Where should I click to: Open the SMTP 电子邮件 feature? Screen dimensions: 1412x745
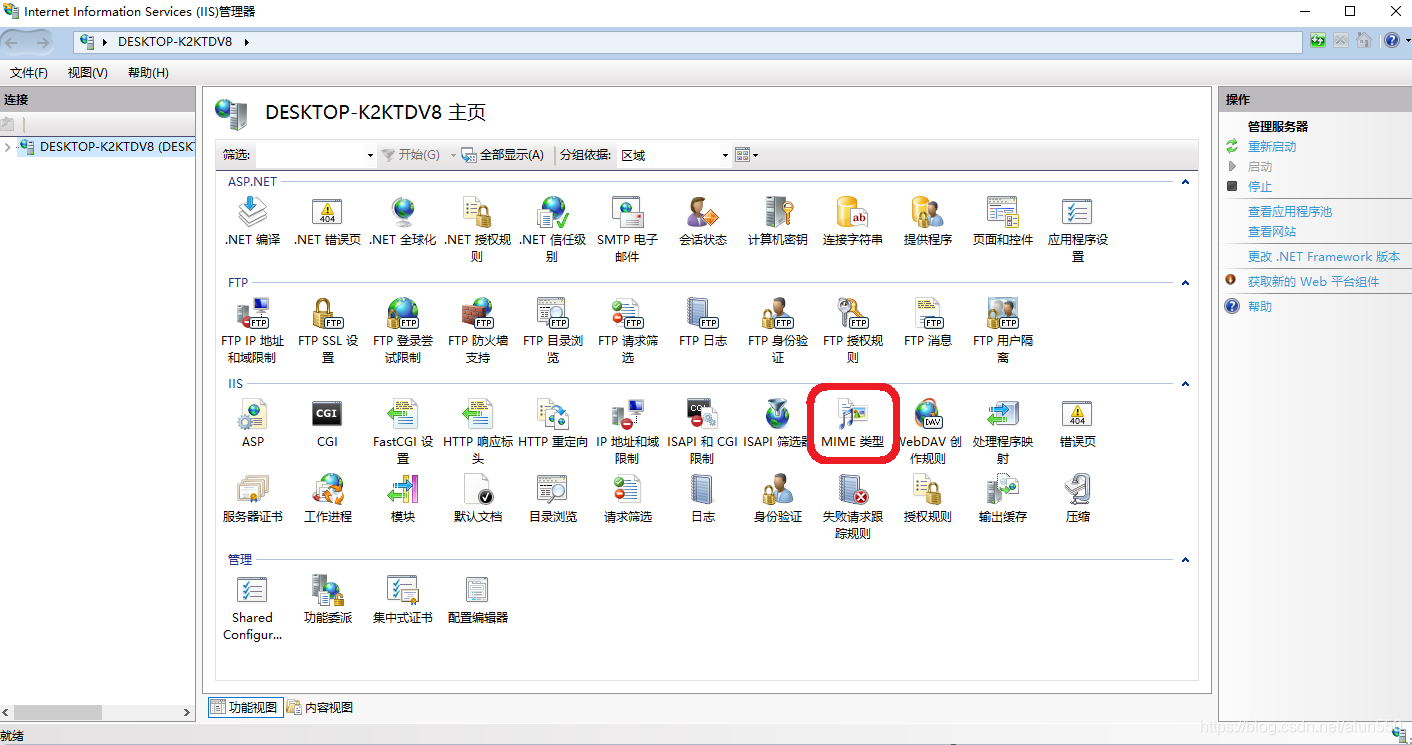click(628, 229)
